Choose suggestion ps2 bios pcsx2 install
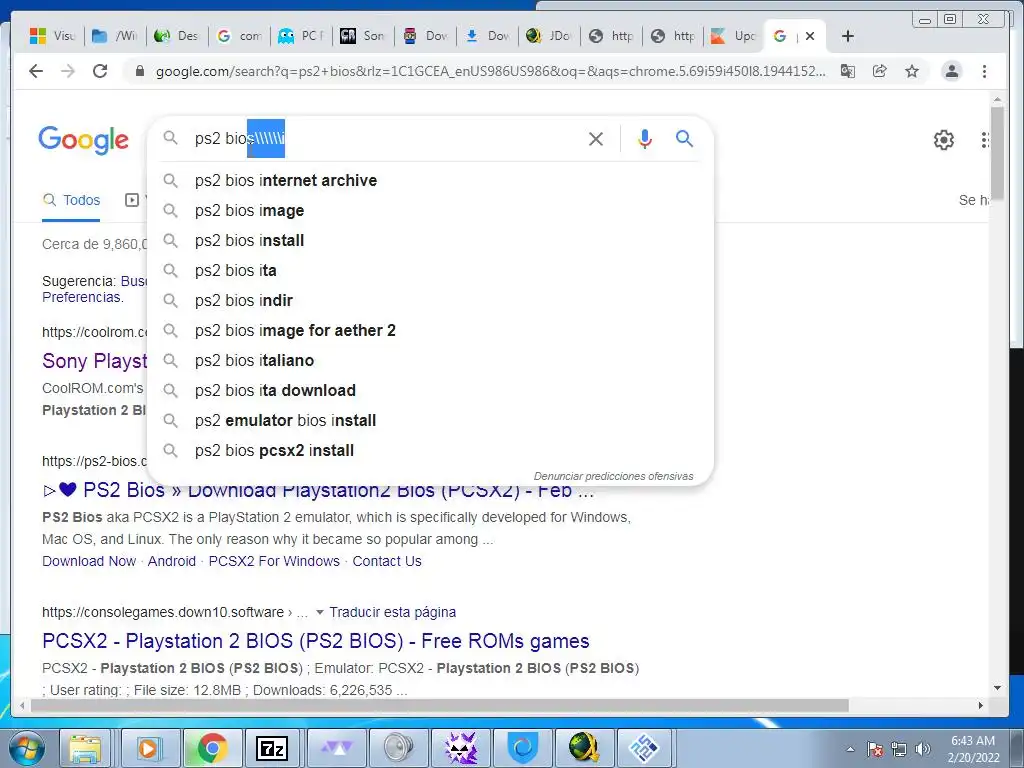The width and height of the screenshot is (1024, 768). (431, 451)
